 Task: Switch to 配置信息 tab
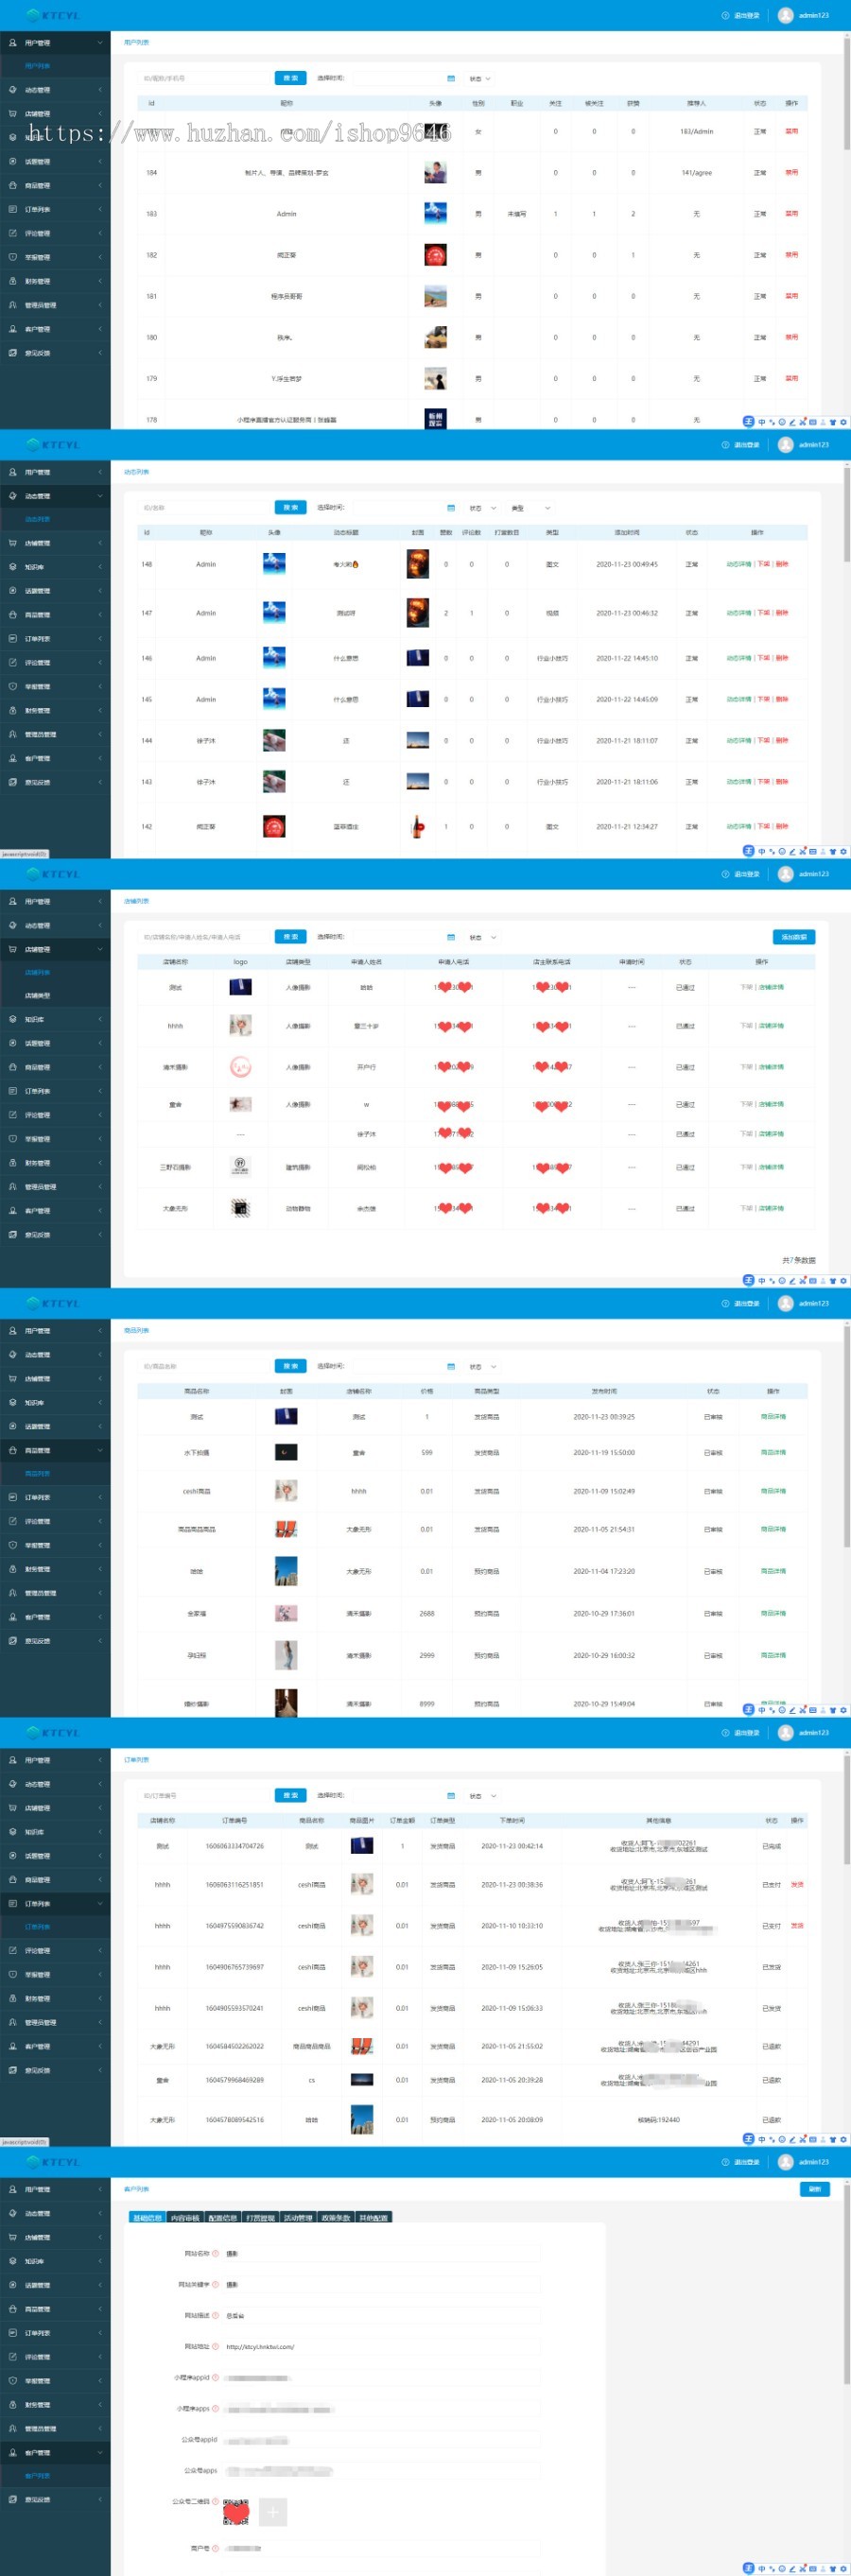[223, 2217]
